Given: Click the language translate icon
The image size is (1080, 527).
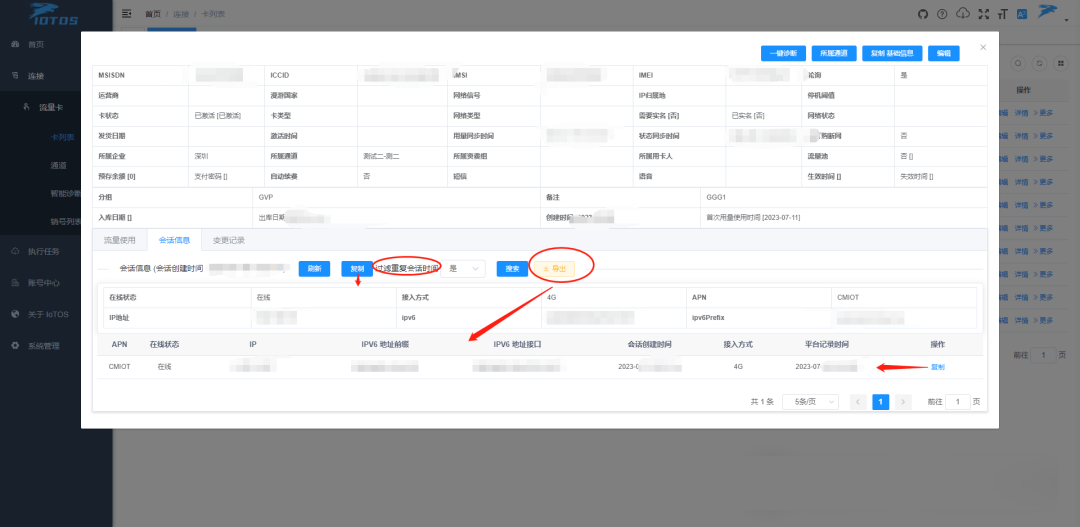Looking at the screenshot, I should (1022, 14).
